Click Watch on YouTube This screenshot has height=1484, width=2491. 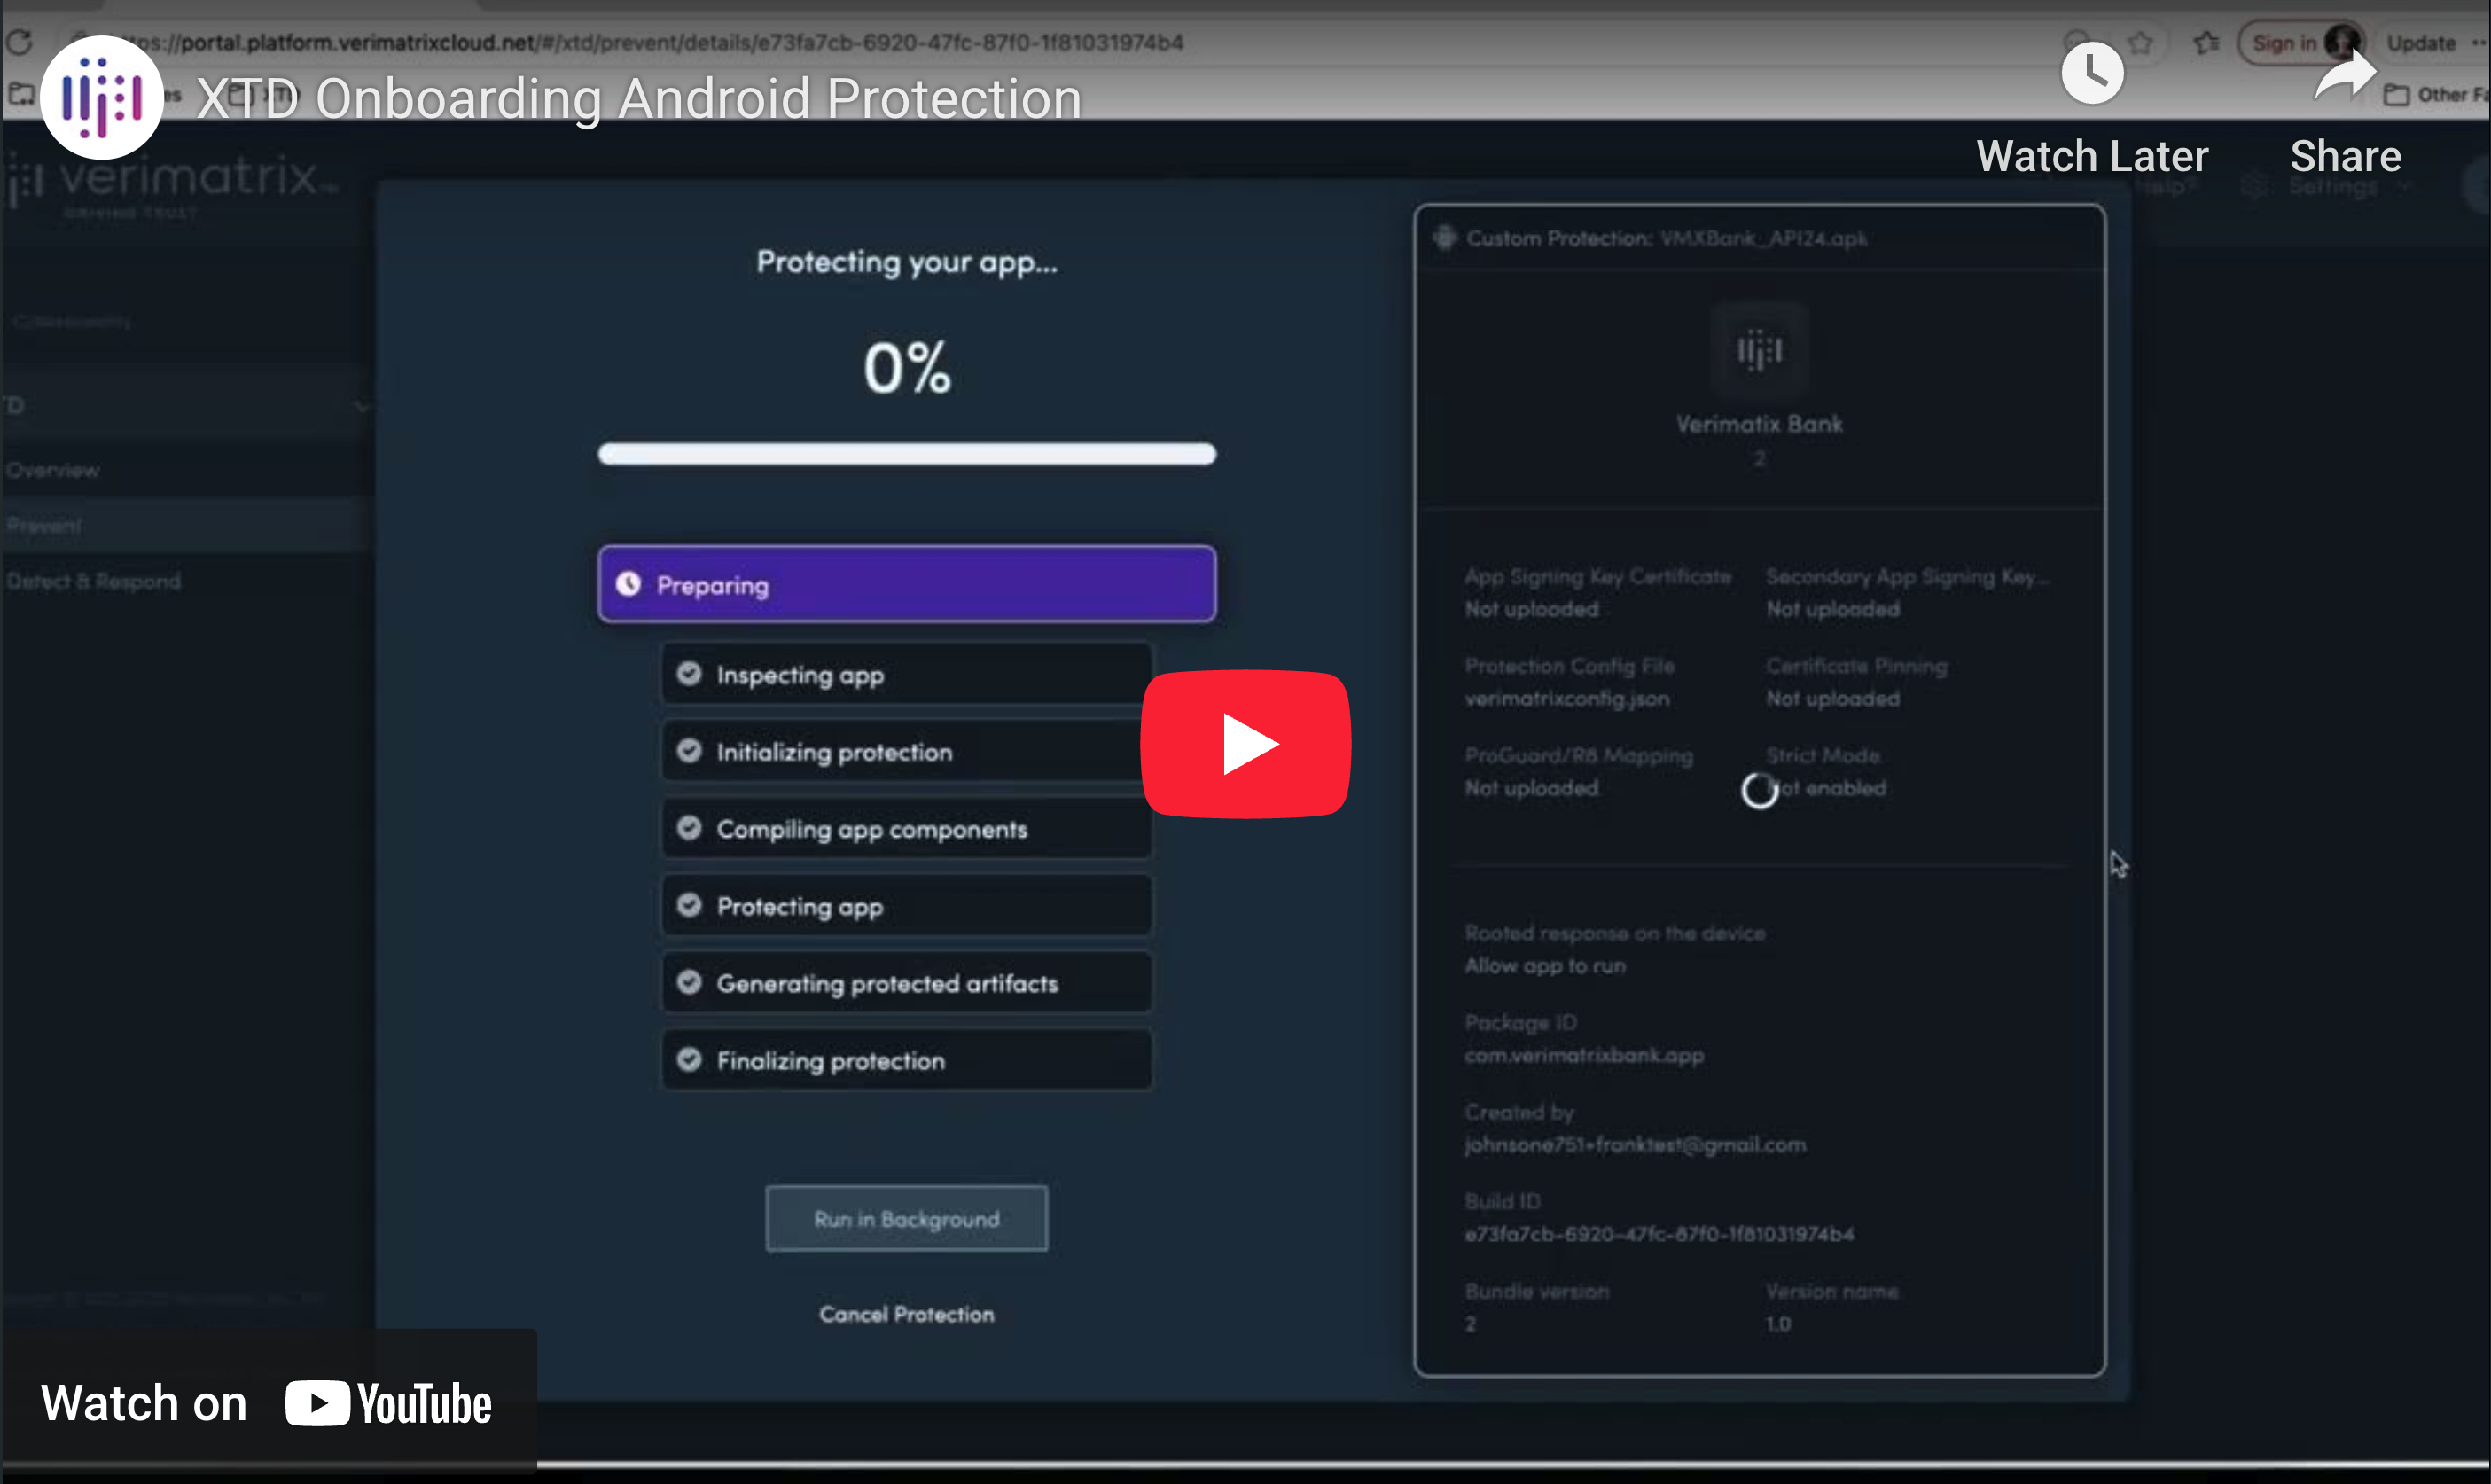(x=267, y=1403)
